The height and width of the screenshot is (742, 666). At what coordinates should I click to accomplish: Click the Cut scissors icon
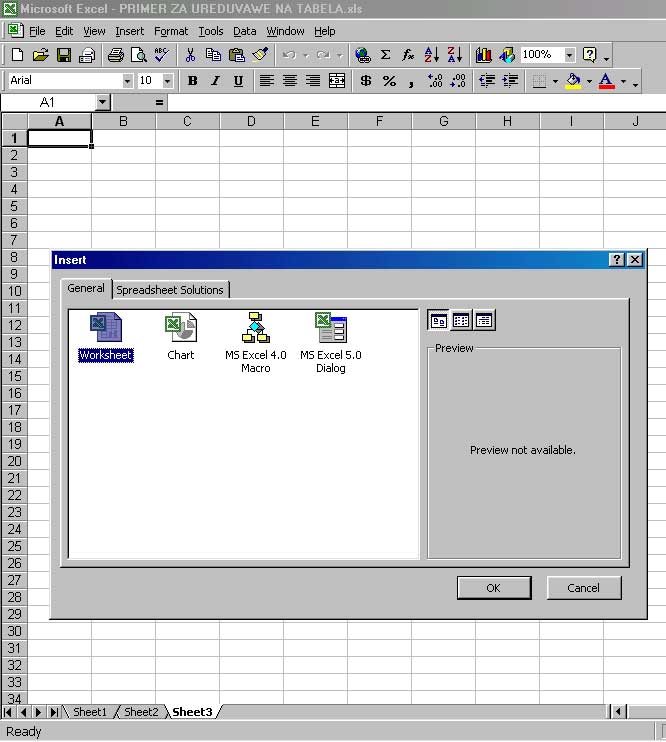tap(190, 55)
